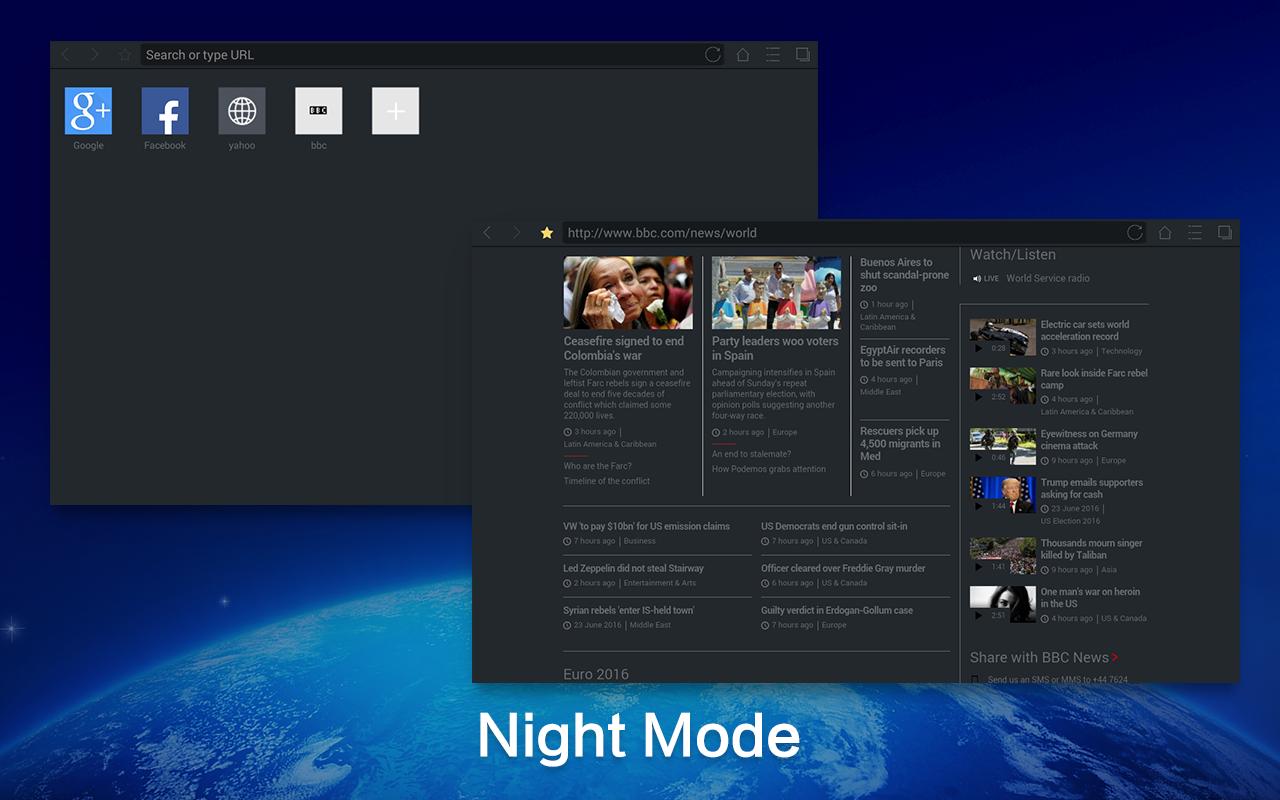This screenshot has height=800, width=1280.
Task: Open 'Led Zeppelin did not steal Stairway'
Action: (x=633, y=568)
